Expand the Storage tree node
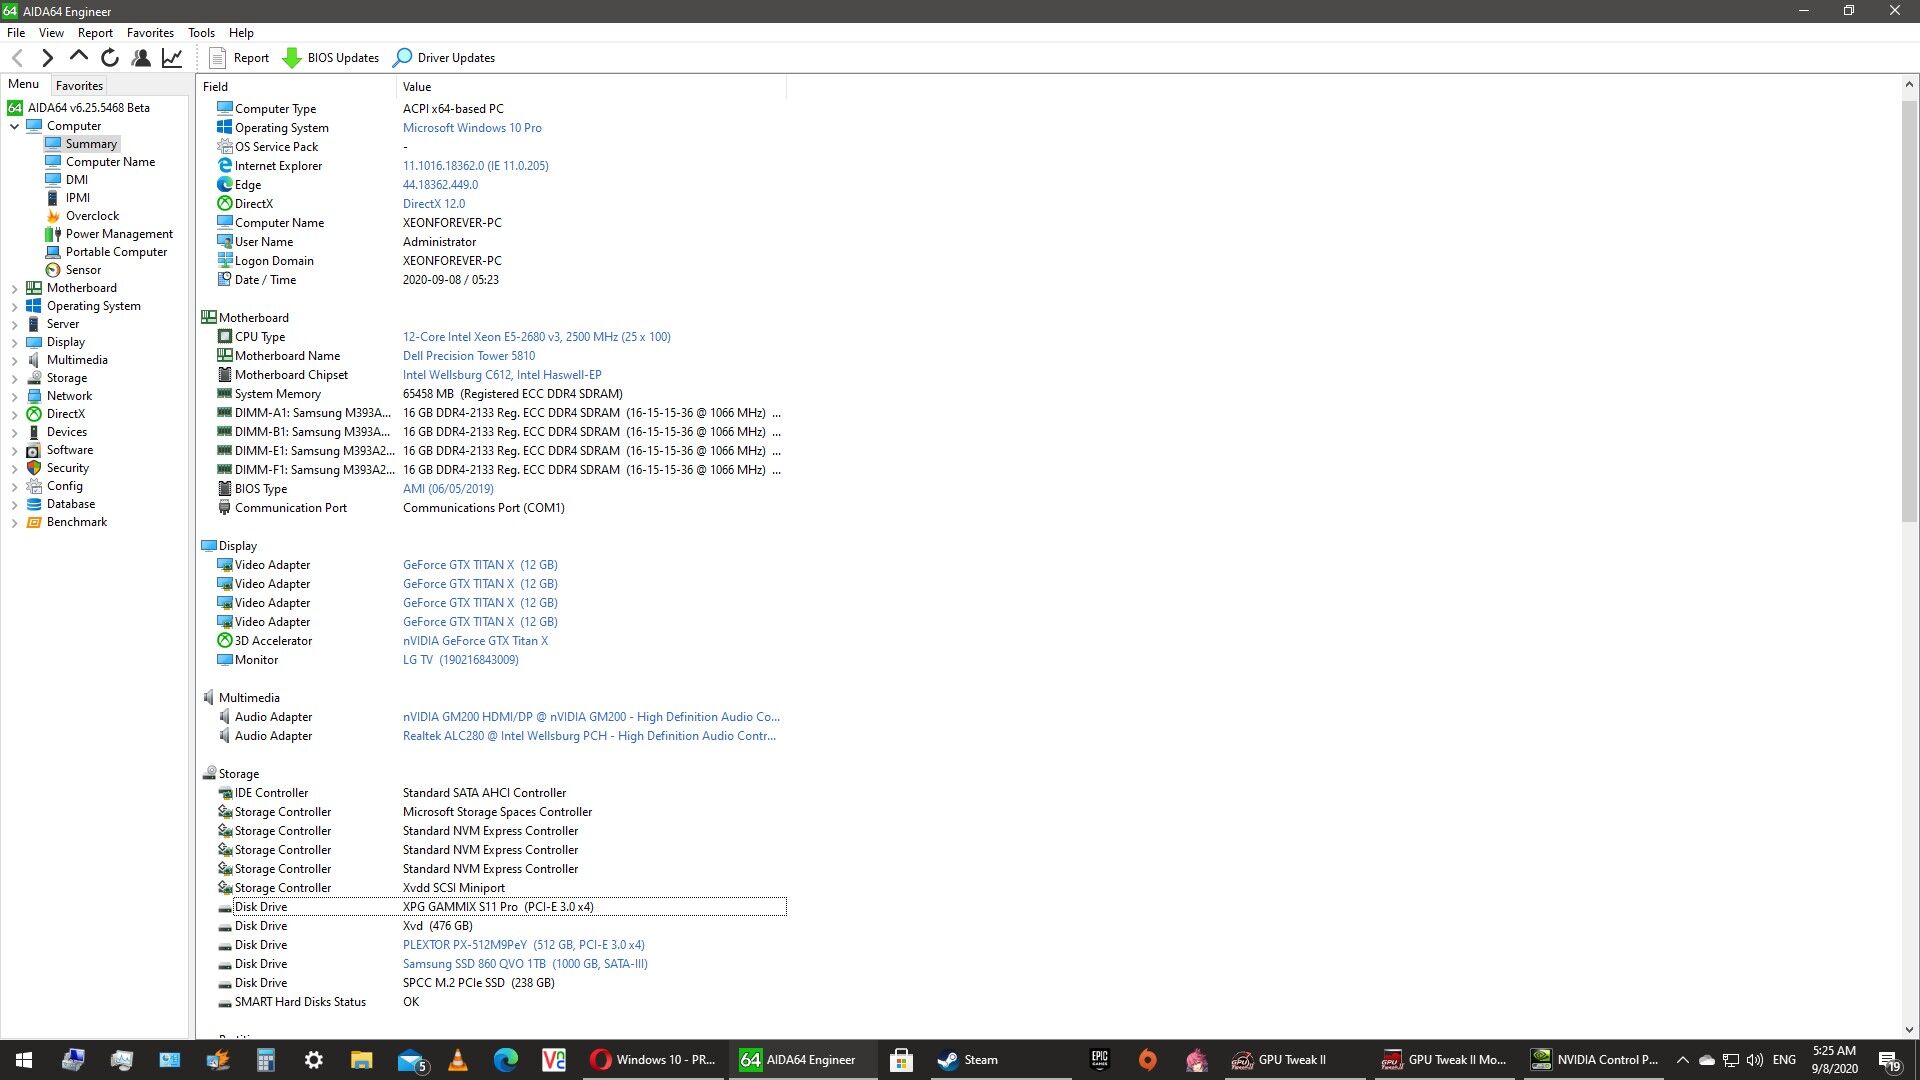Screen dimensions: 1920x1080 click(15, 378)
